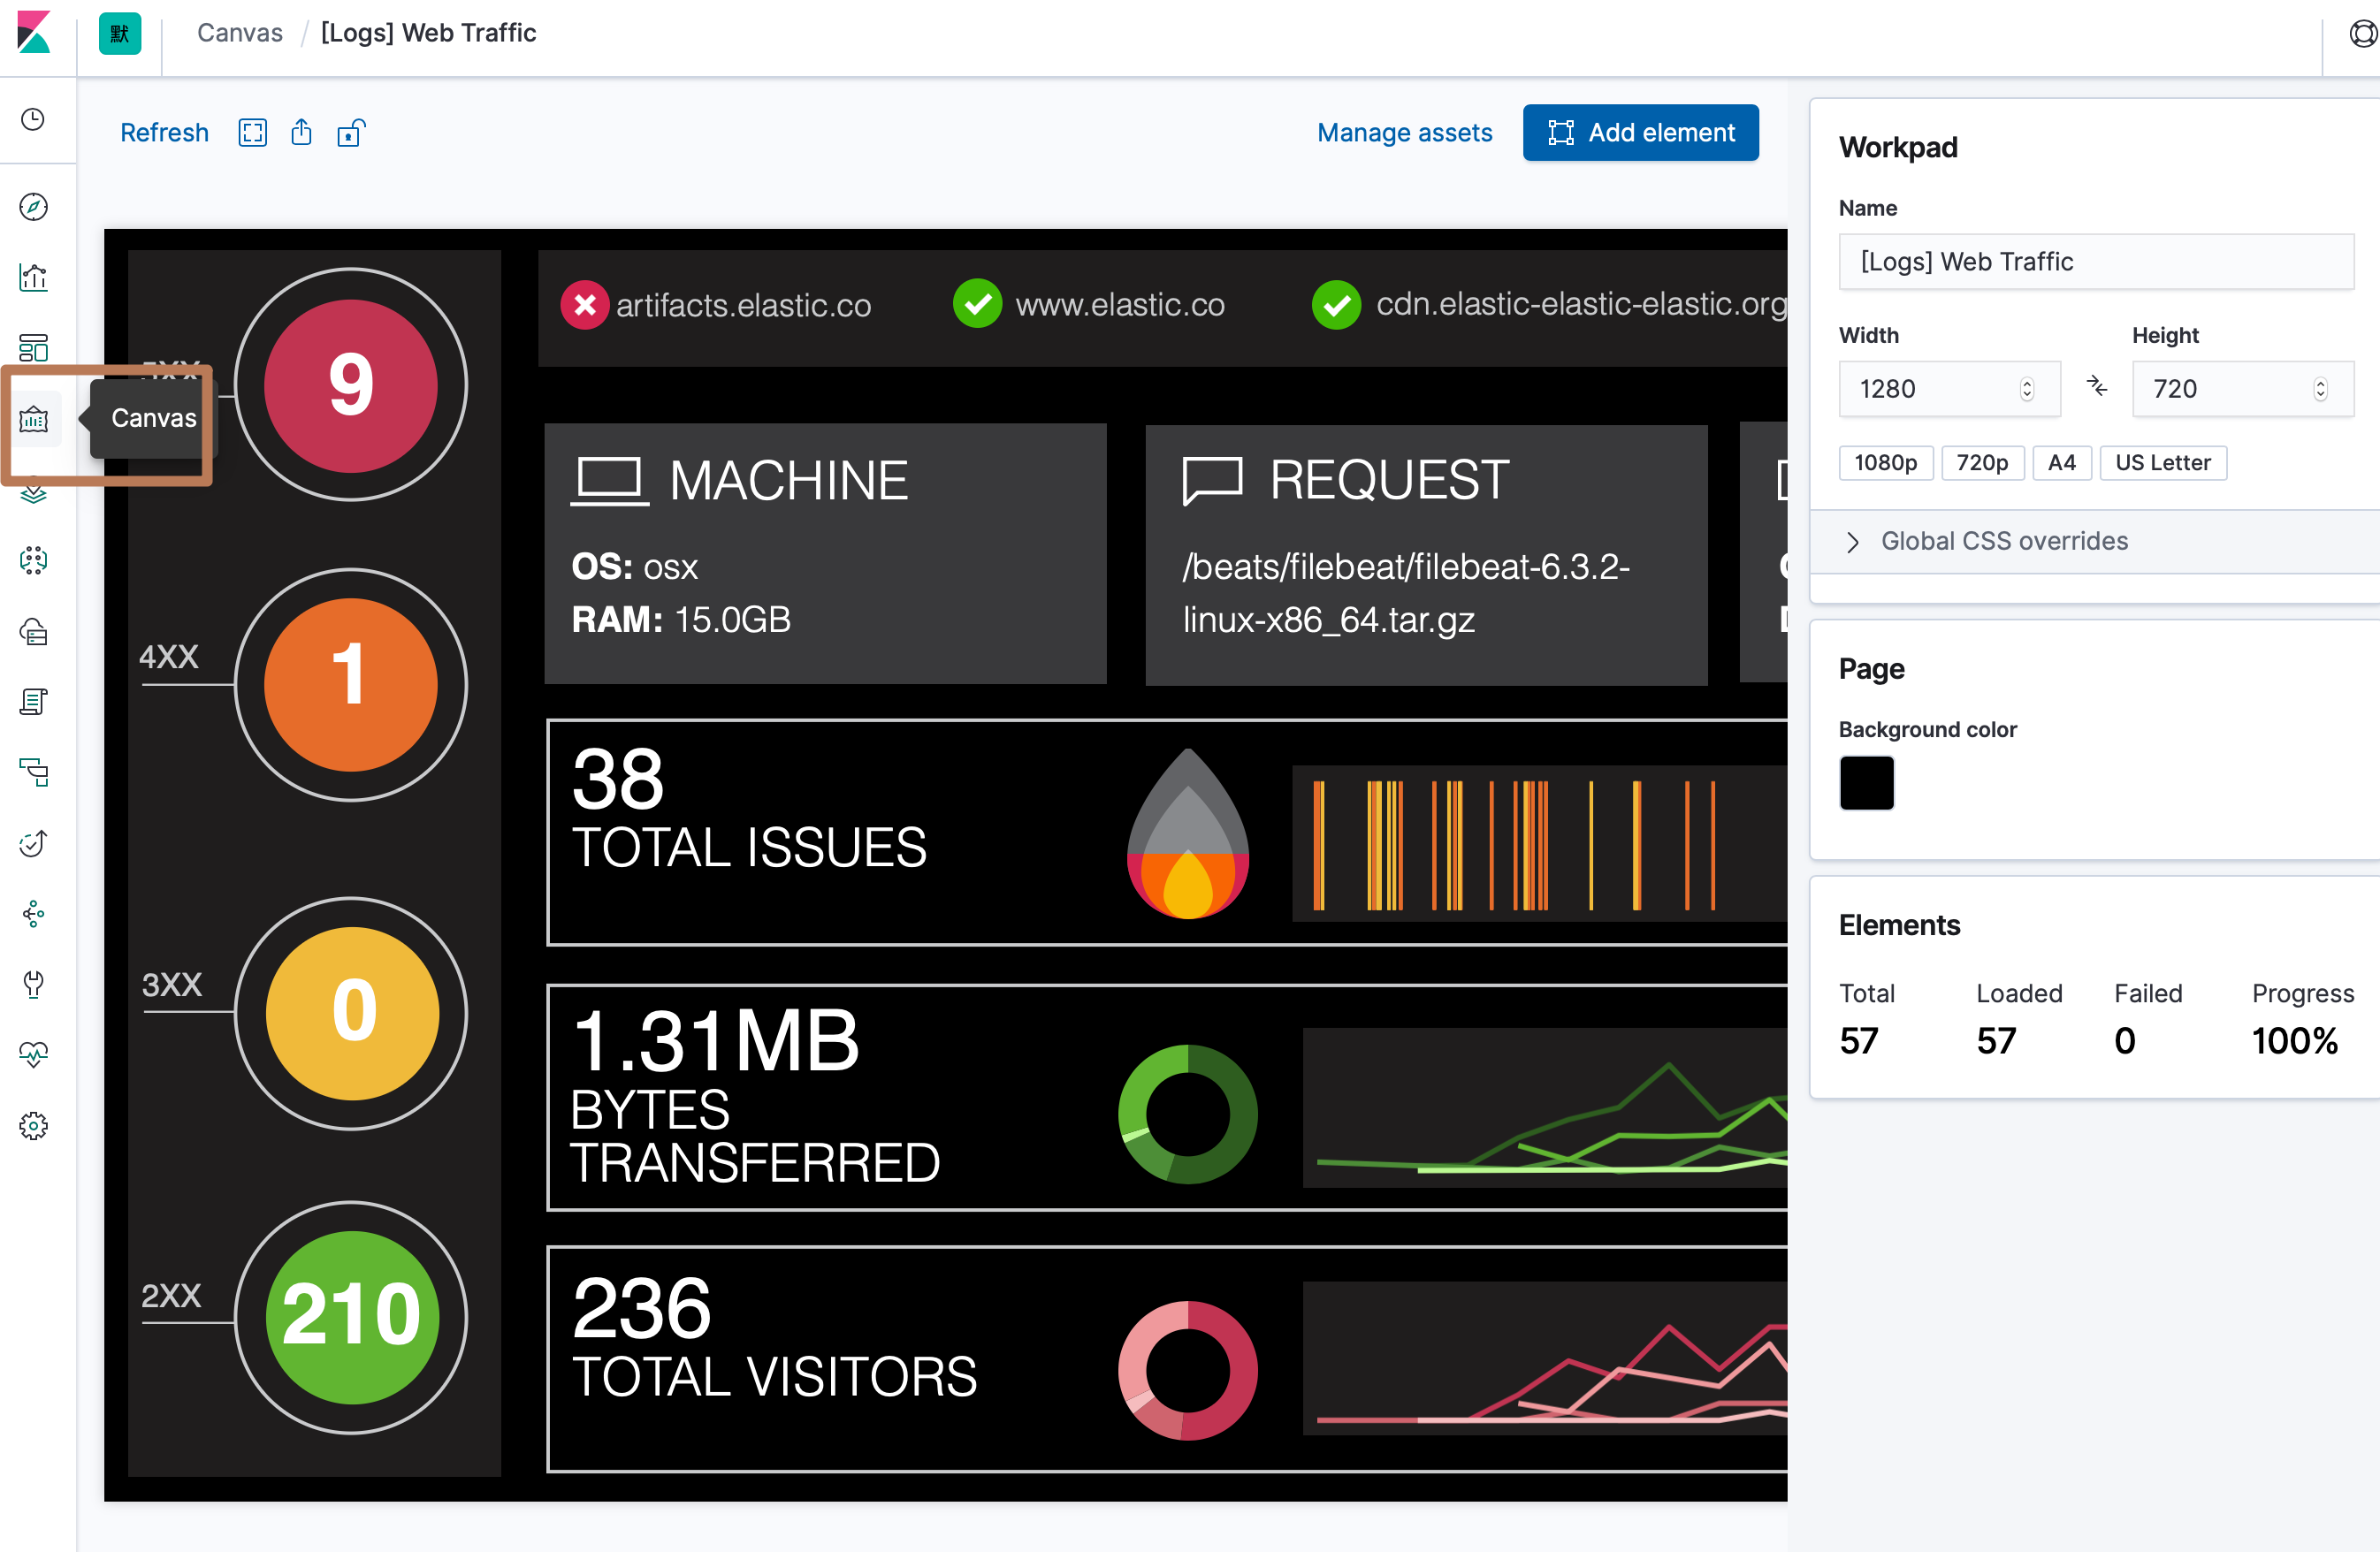The width and height of the screenshot is (2380, 1552).
Task: Open the black background color swatch
Action: click(x=1866, y=782)
